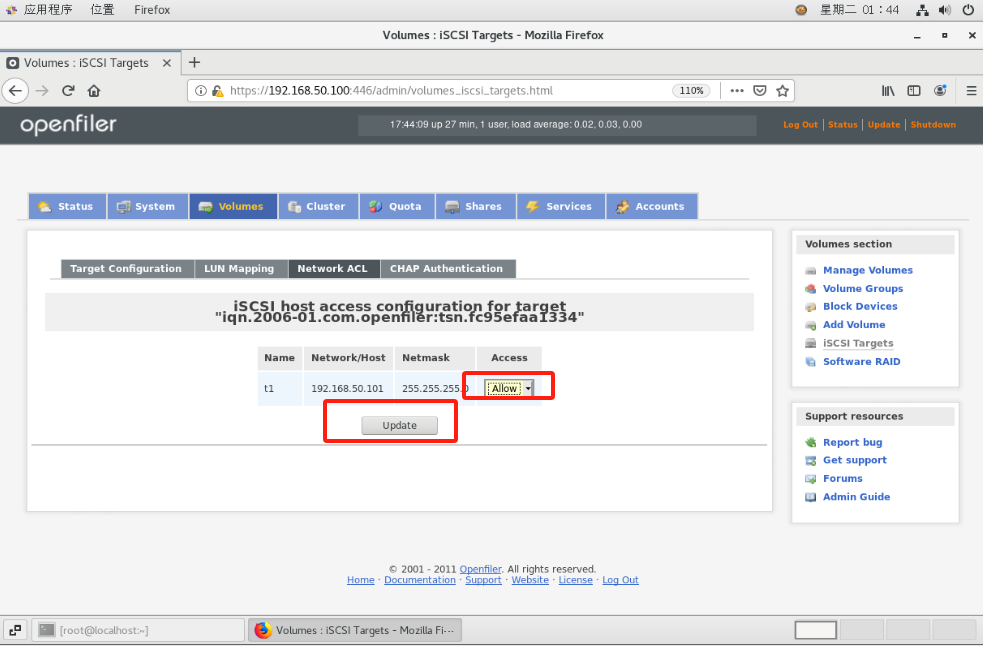Open the Accounts main tab

point(651,206)
